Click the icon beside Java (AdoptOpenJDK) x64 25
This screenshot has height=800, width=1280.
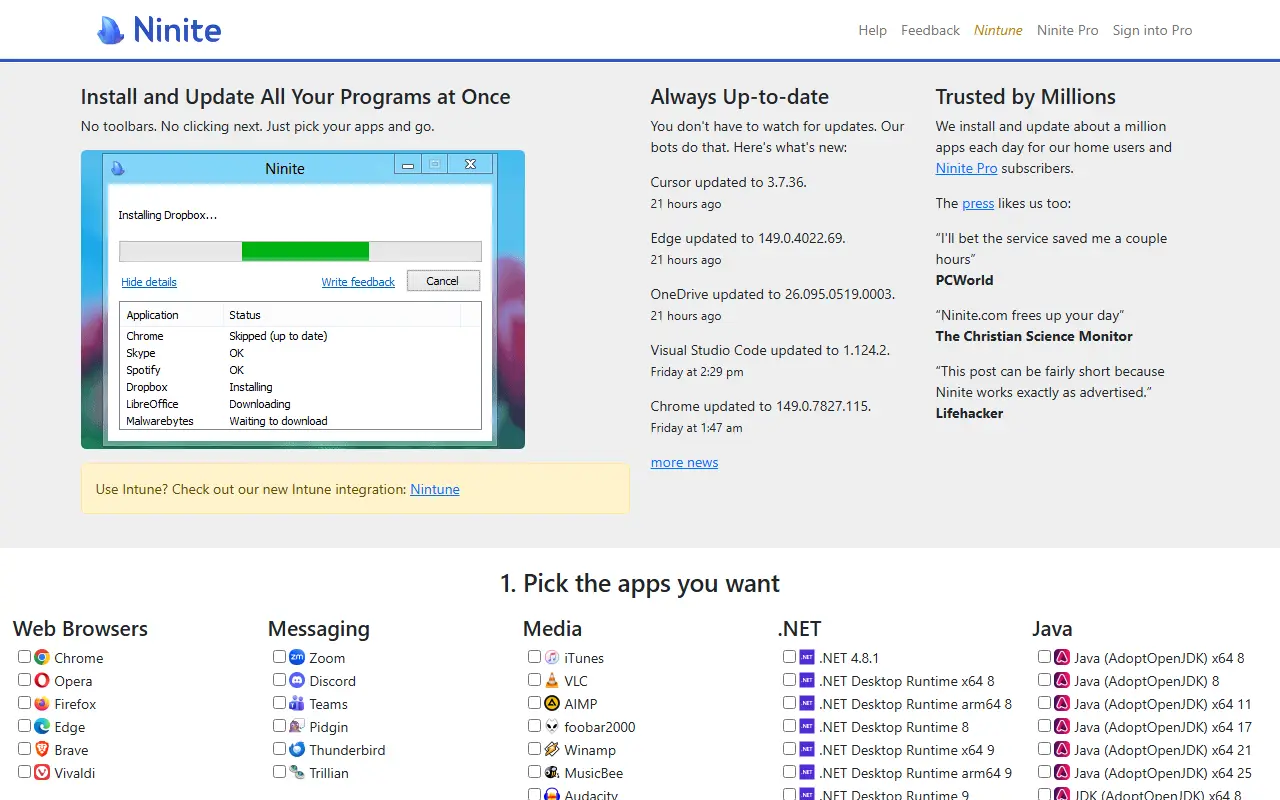[x=1062, y=772]
